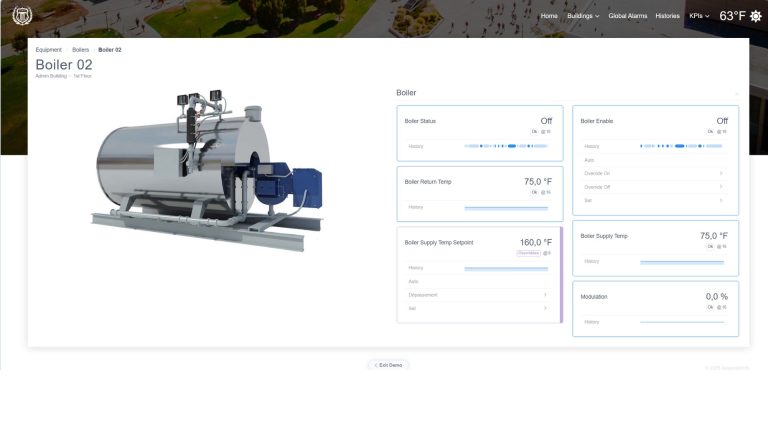This screenshot has height=432, width=768.
Task: Expand the KPIs dropdown menu
Action: (x=699, y=16)
